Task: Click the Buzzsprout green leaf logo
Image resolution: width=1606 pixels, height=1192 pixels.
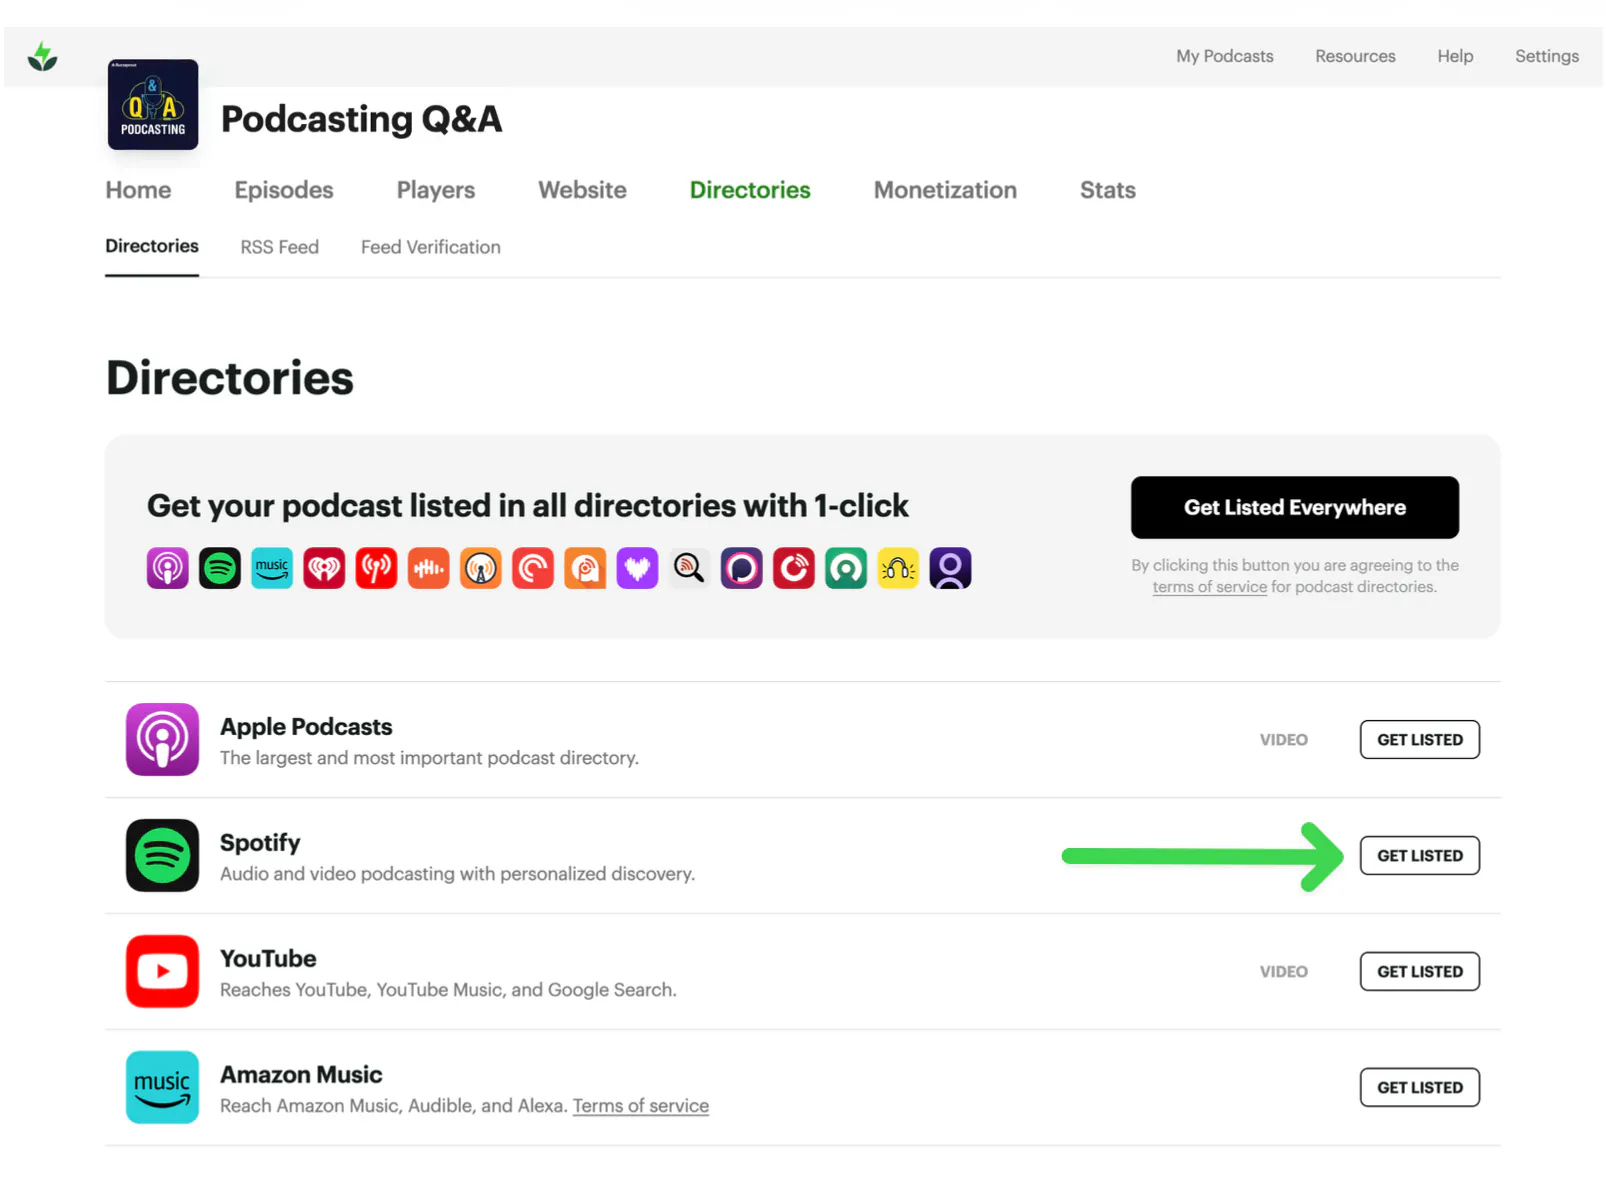Action: [42, 56]
